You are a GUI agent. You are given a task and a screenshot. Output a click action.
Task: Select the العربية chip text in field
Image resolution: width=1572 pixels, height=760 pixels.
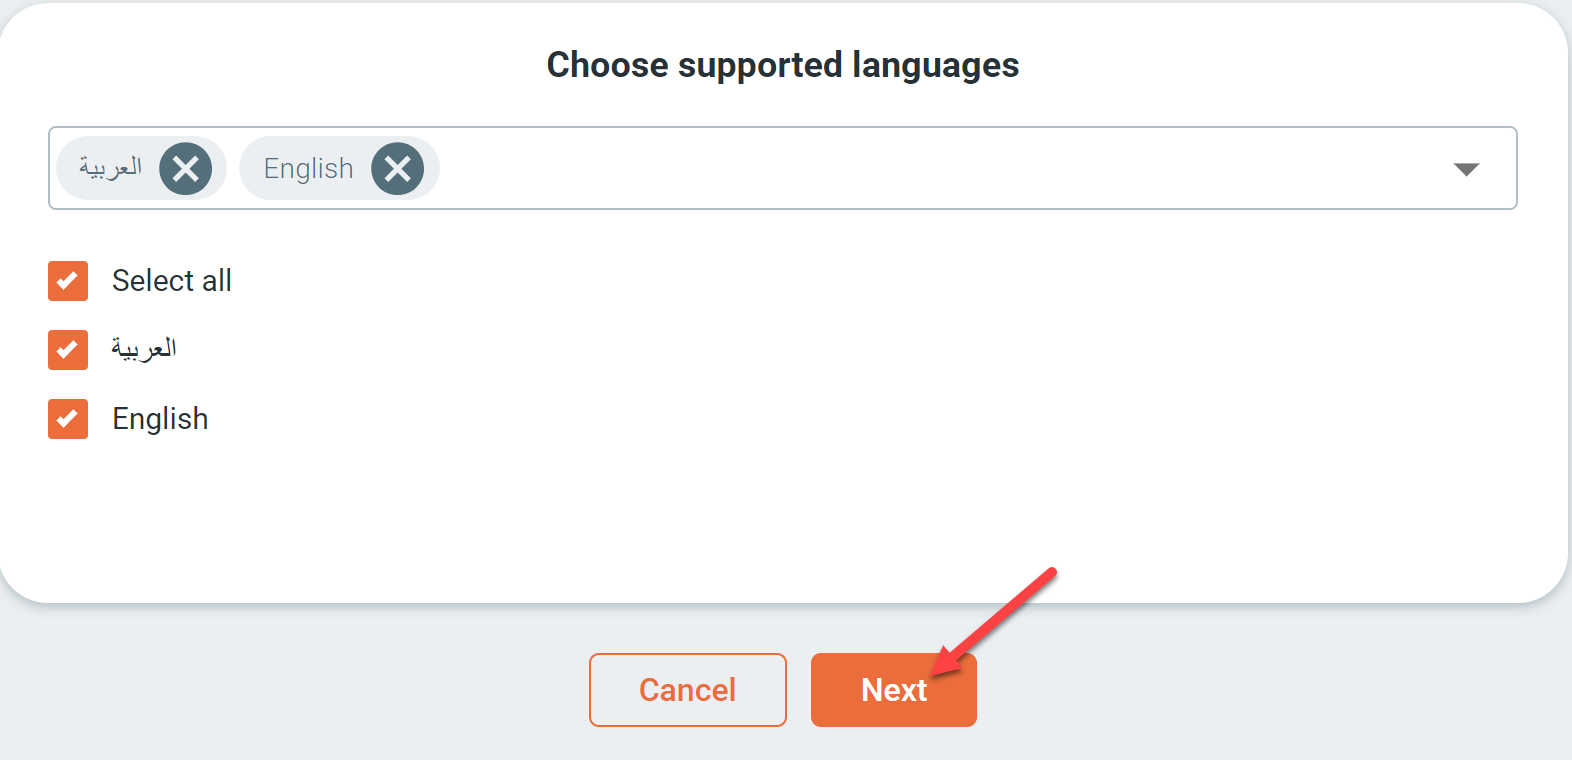tap(110, 167)
